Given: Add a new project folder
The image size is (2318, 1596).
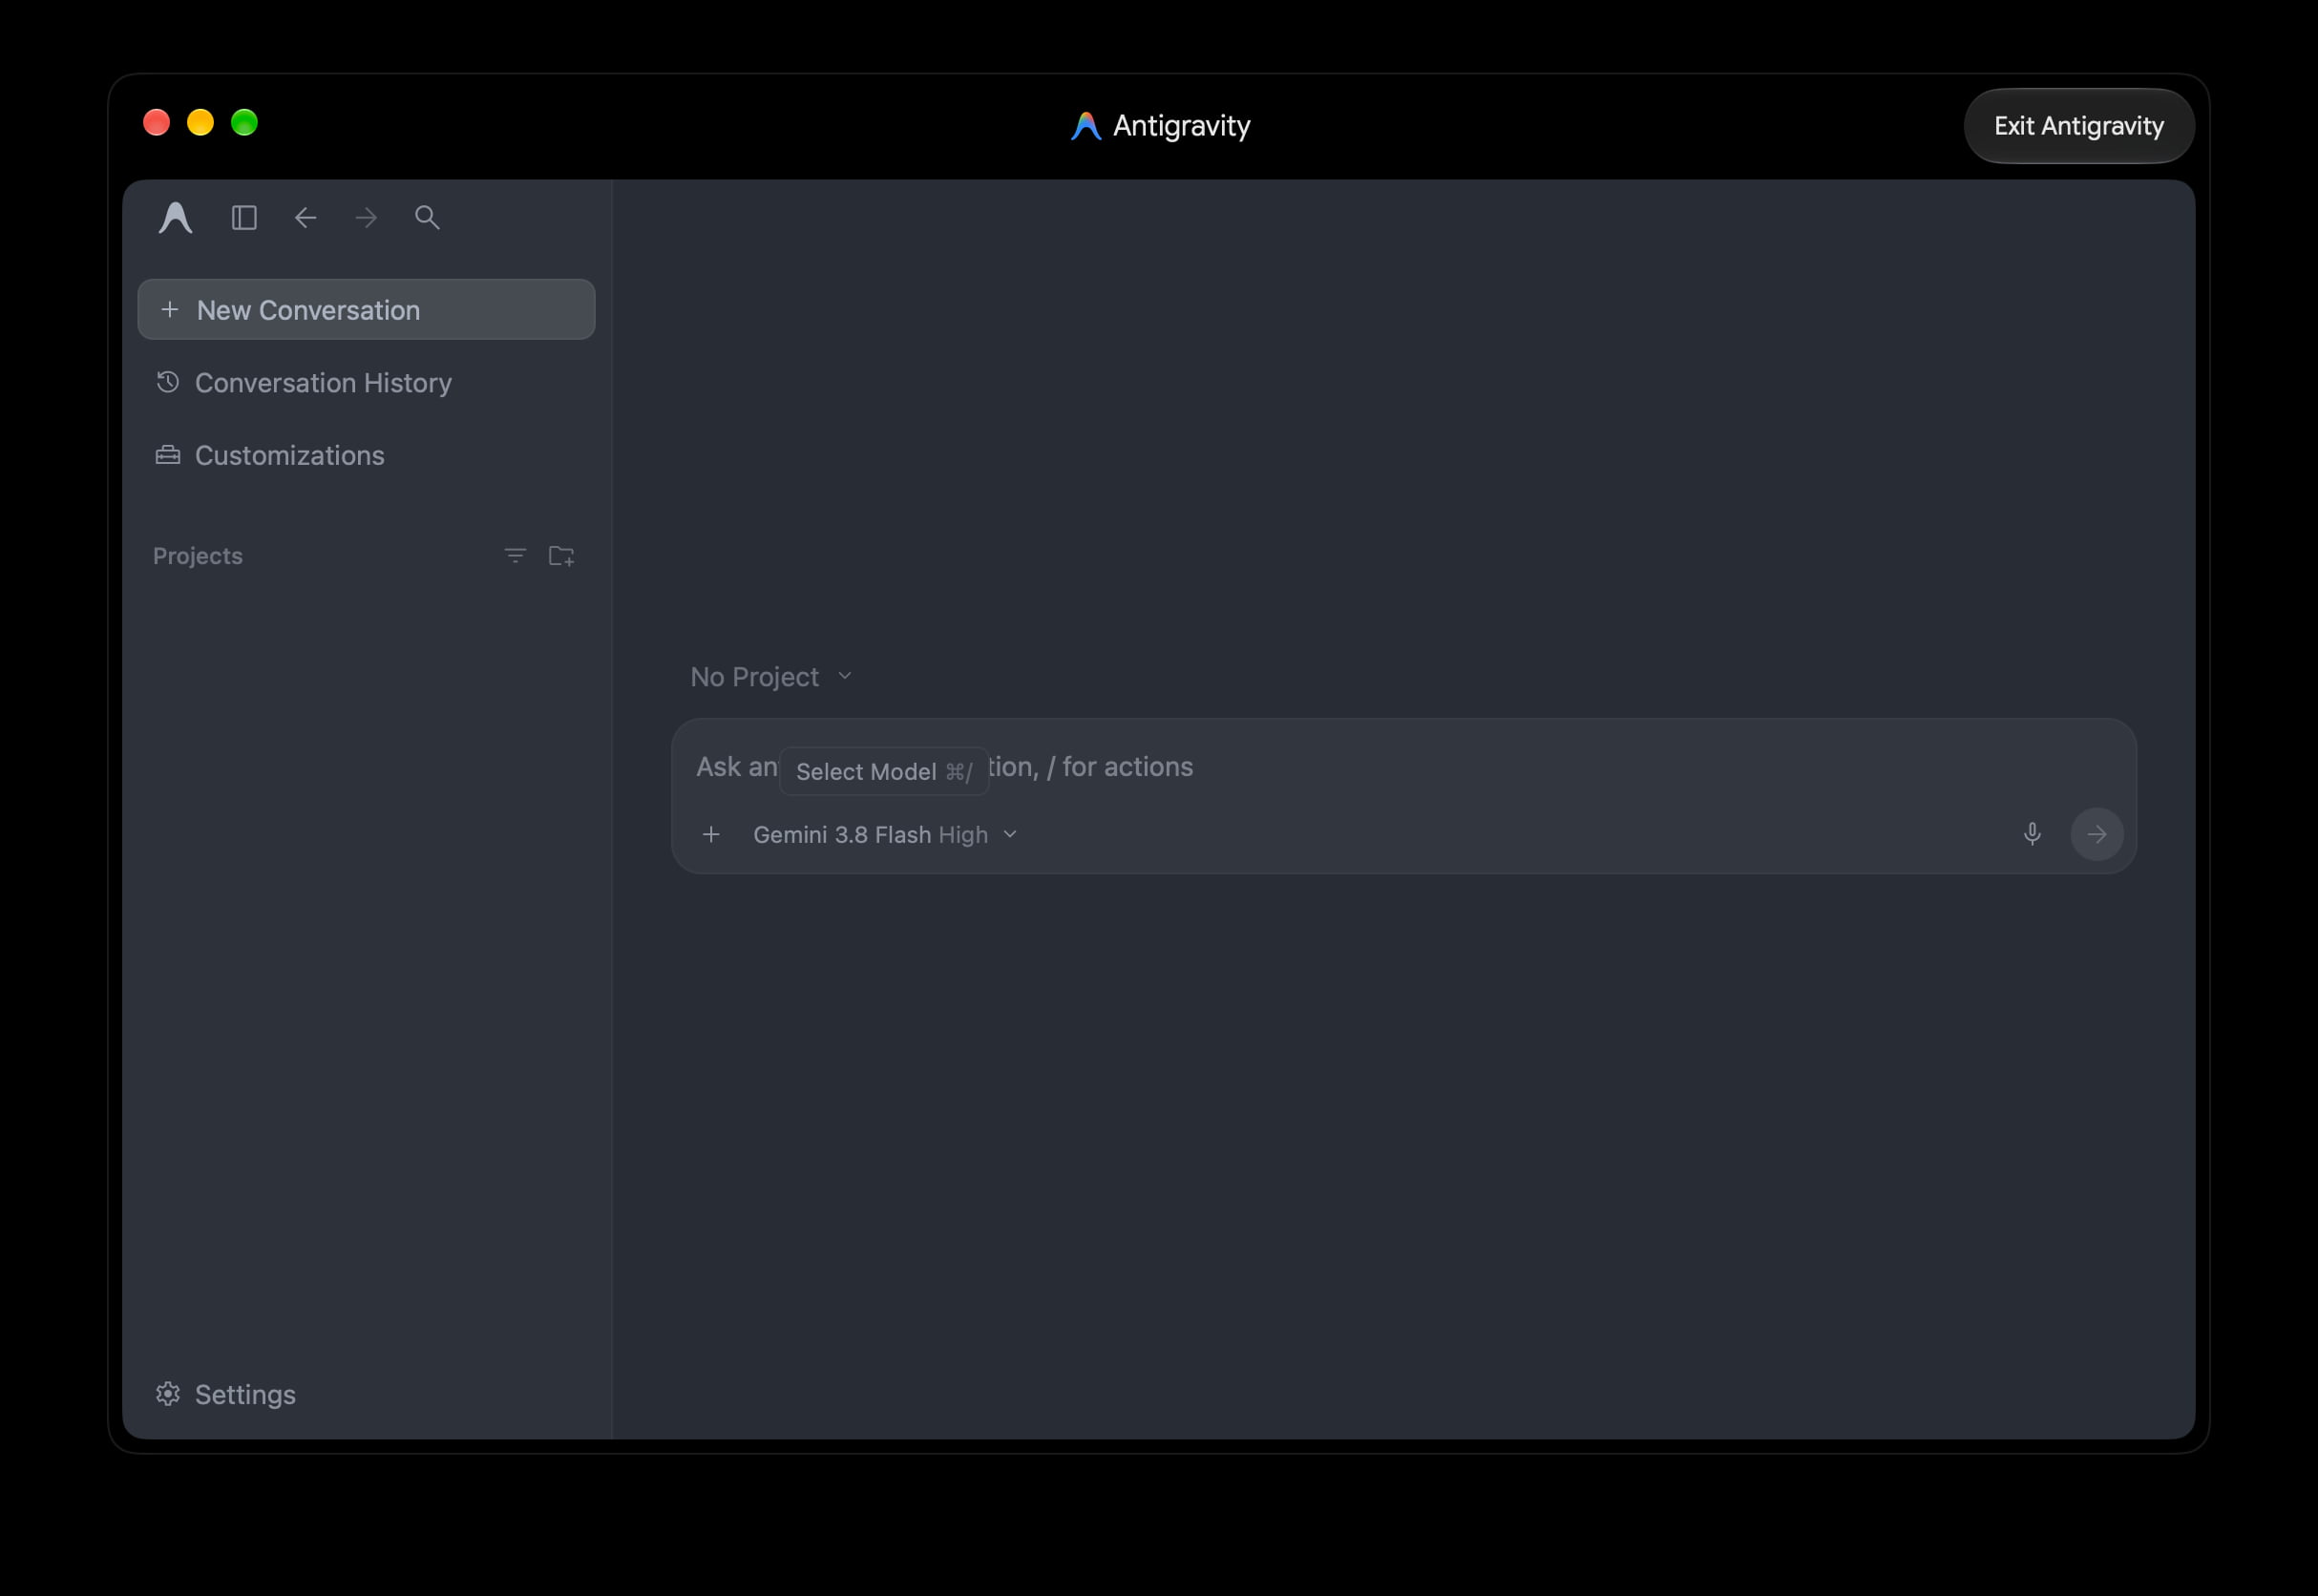Looking at the screenshot, I should pyautogui.click(x=562, y=556).
